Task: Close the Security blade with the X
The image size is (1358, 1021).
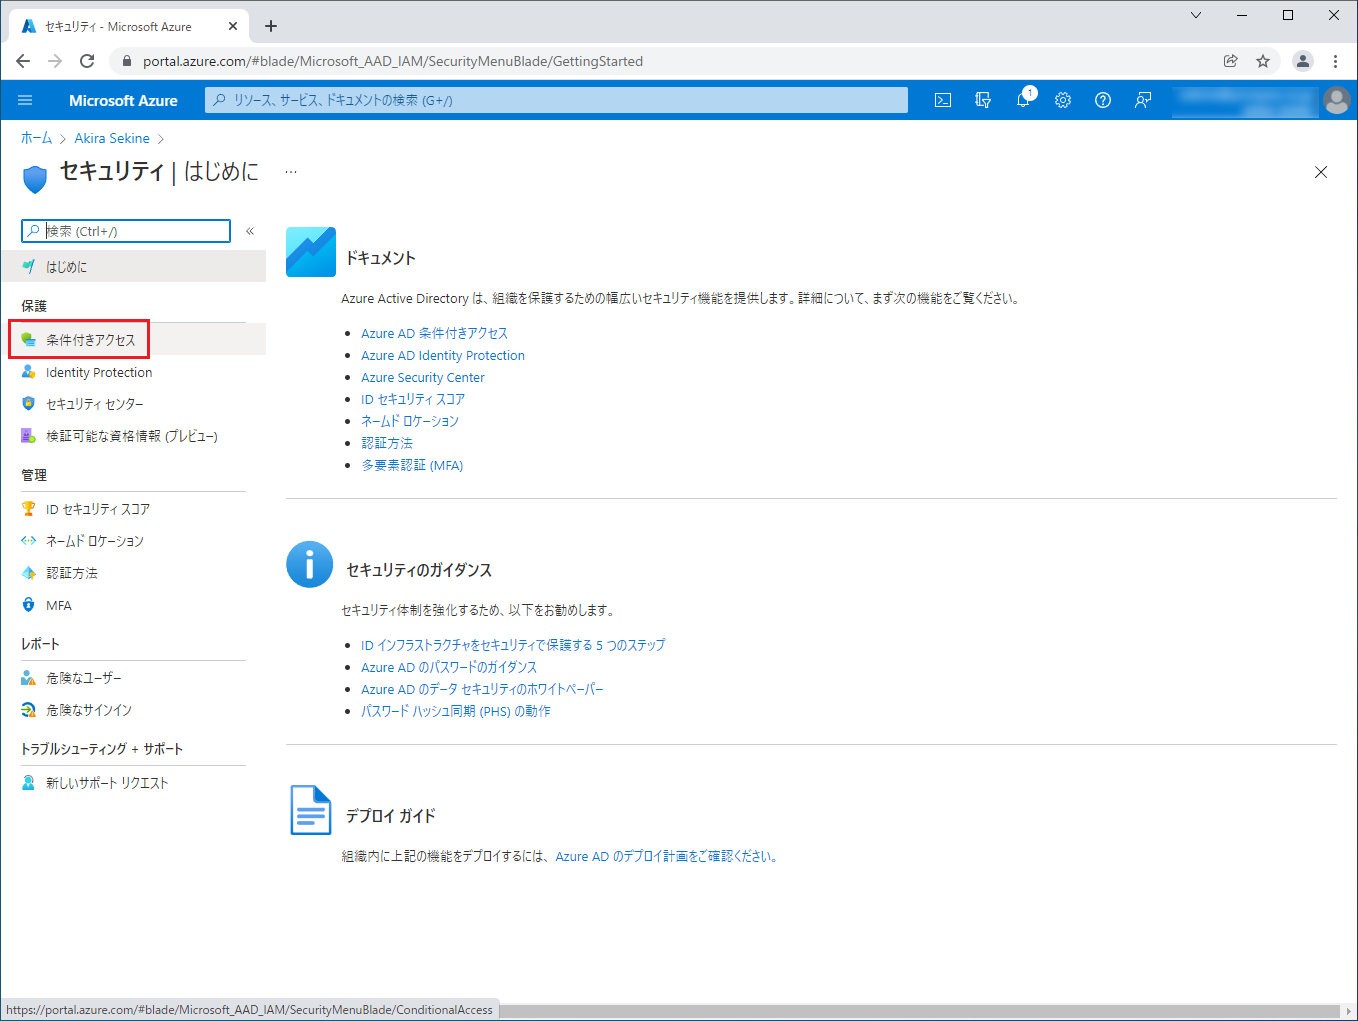Action: tap(1321, 172)
